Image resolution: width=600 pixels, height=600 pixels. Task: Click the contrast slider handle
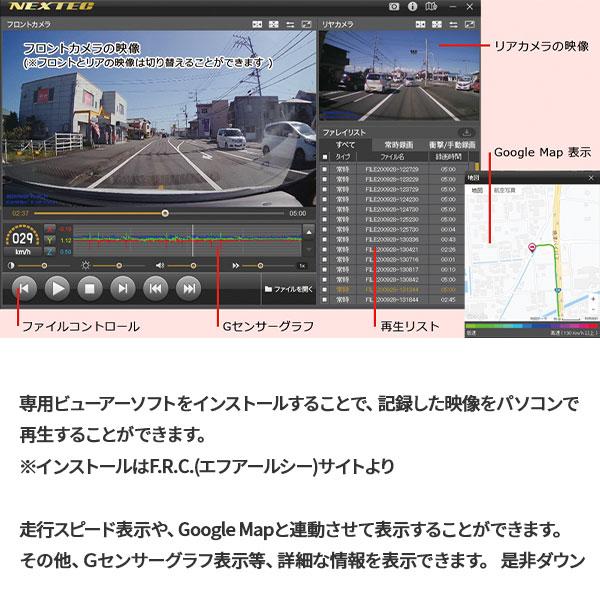44,266
